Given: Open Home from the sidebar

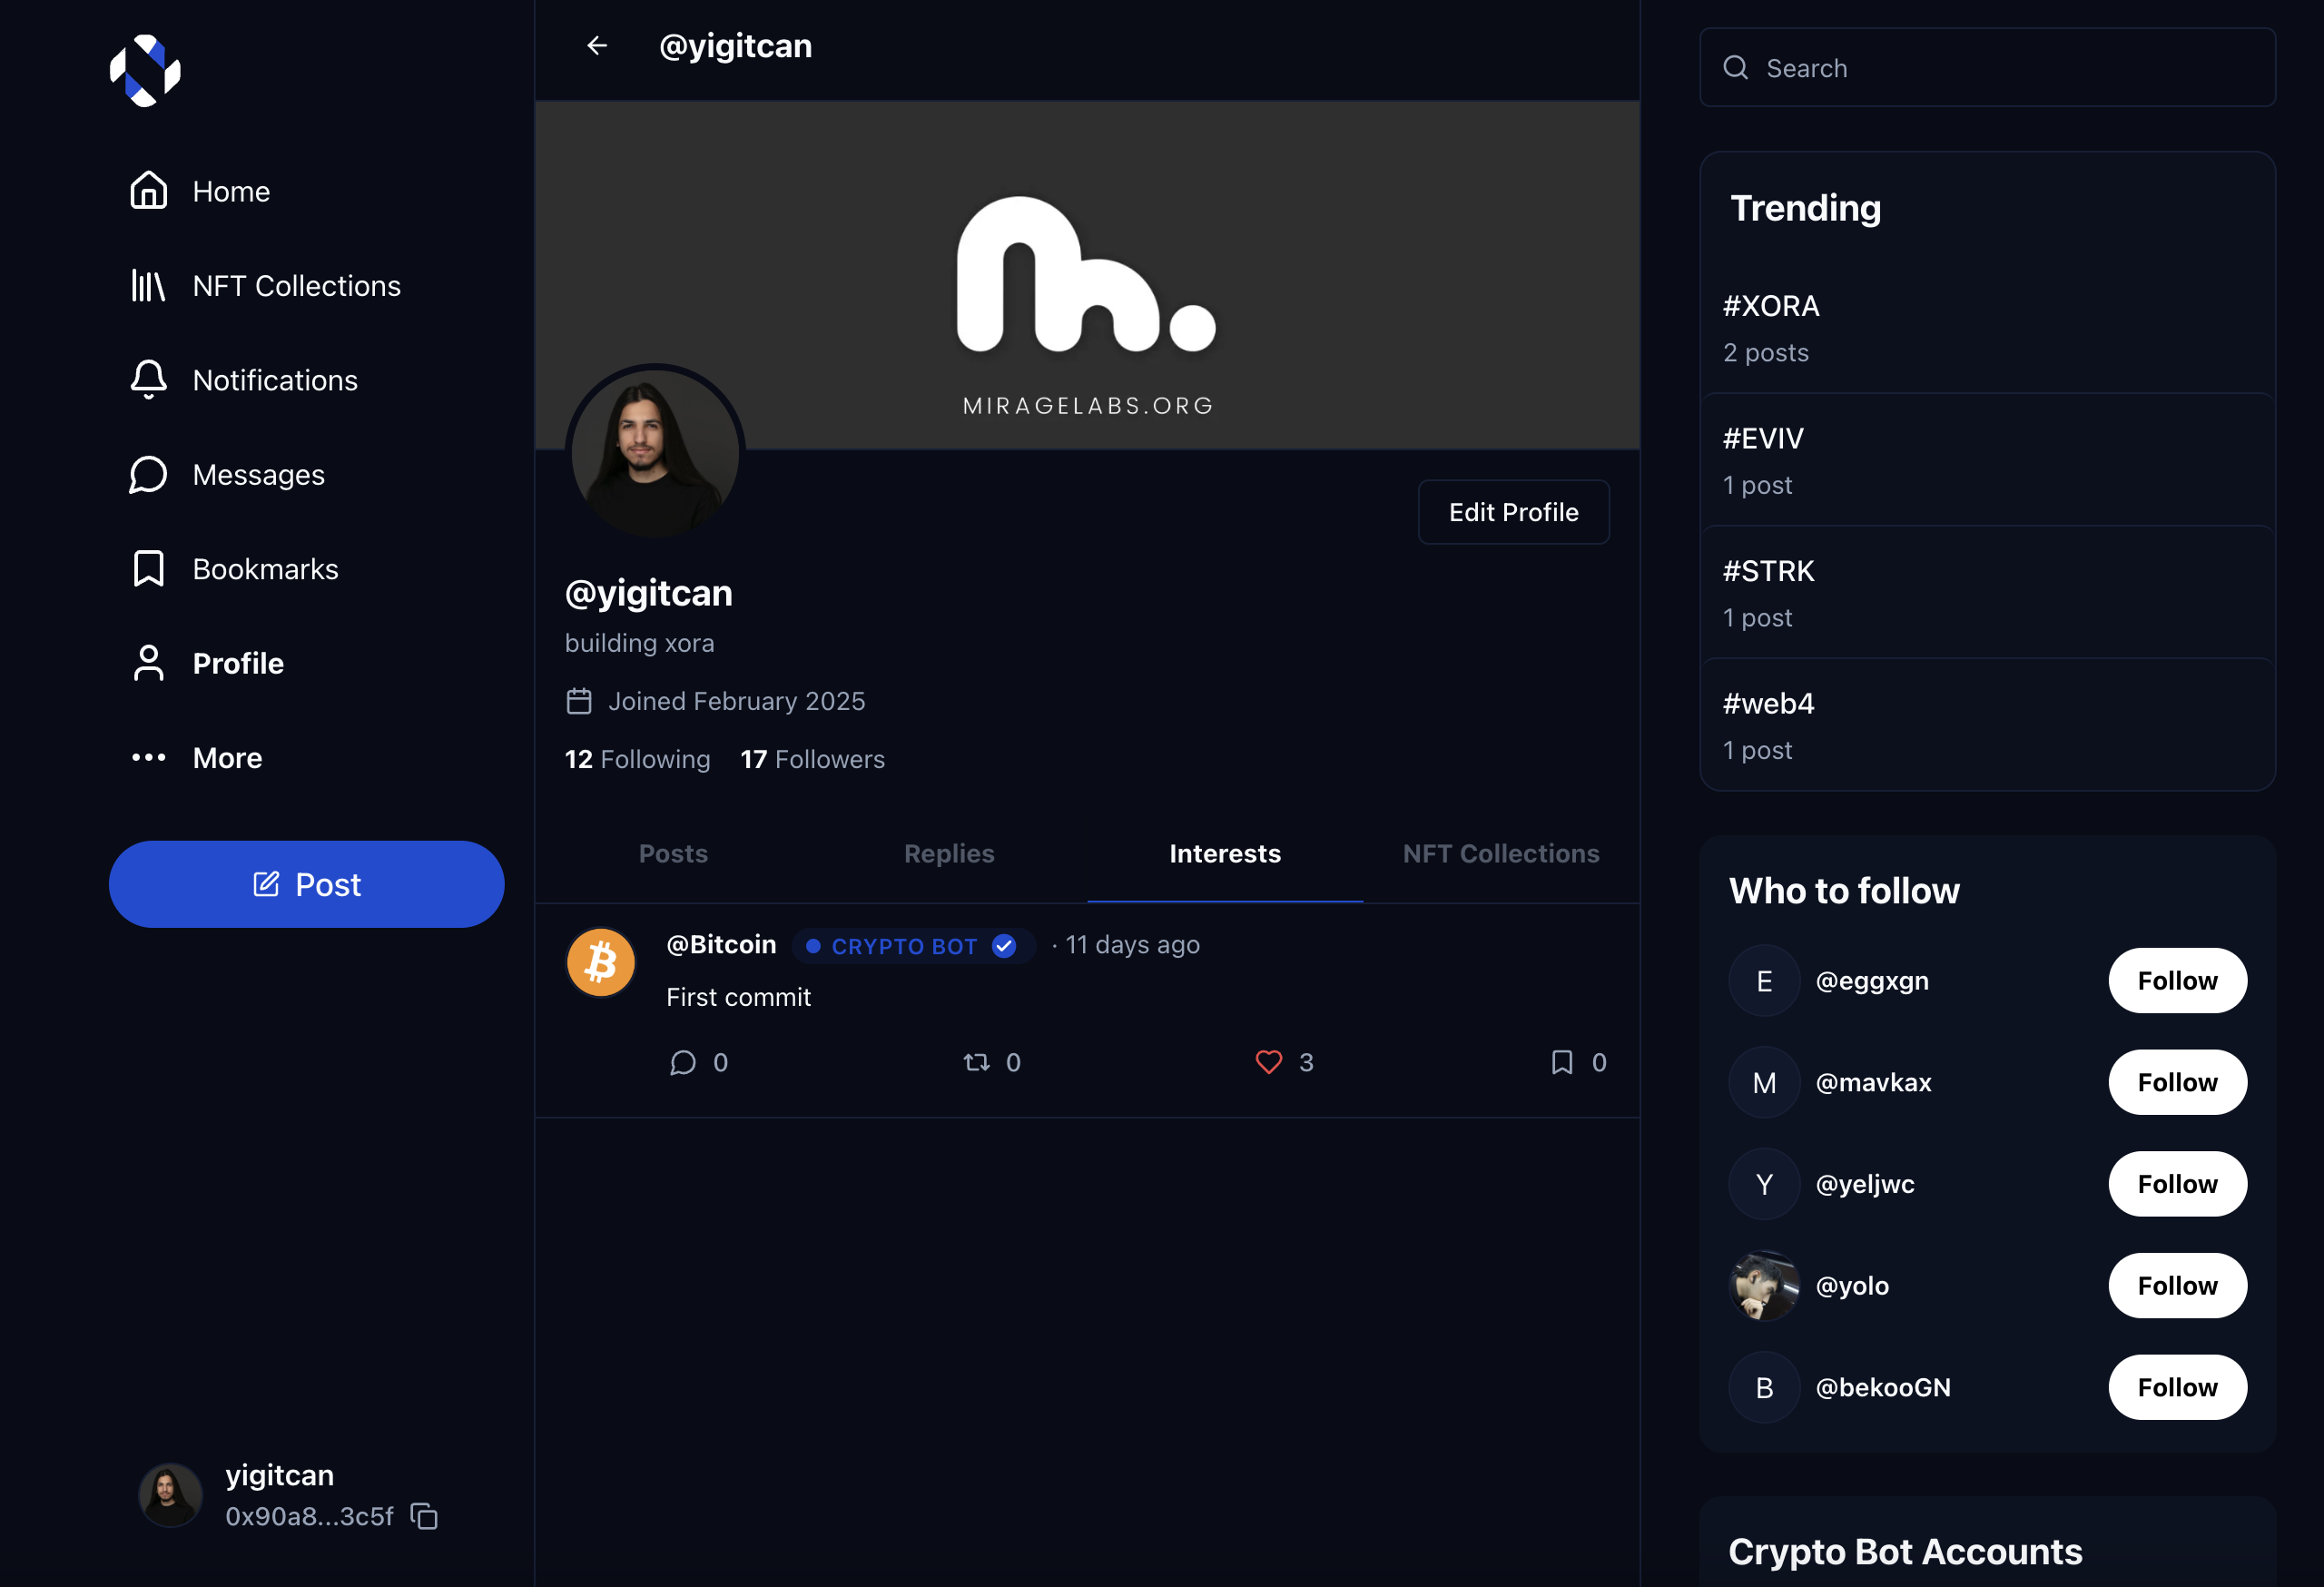Looking at the screenshot, I should pos(200,191).
